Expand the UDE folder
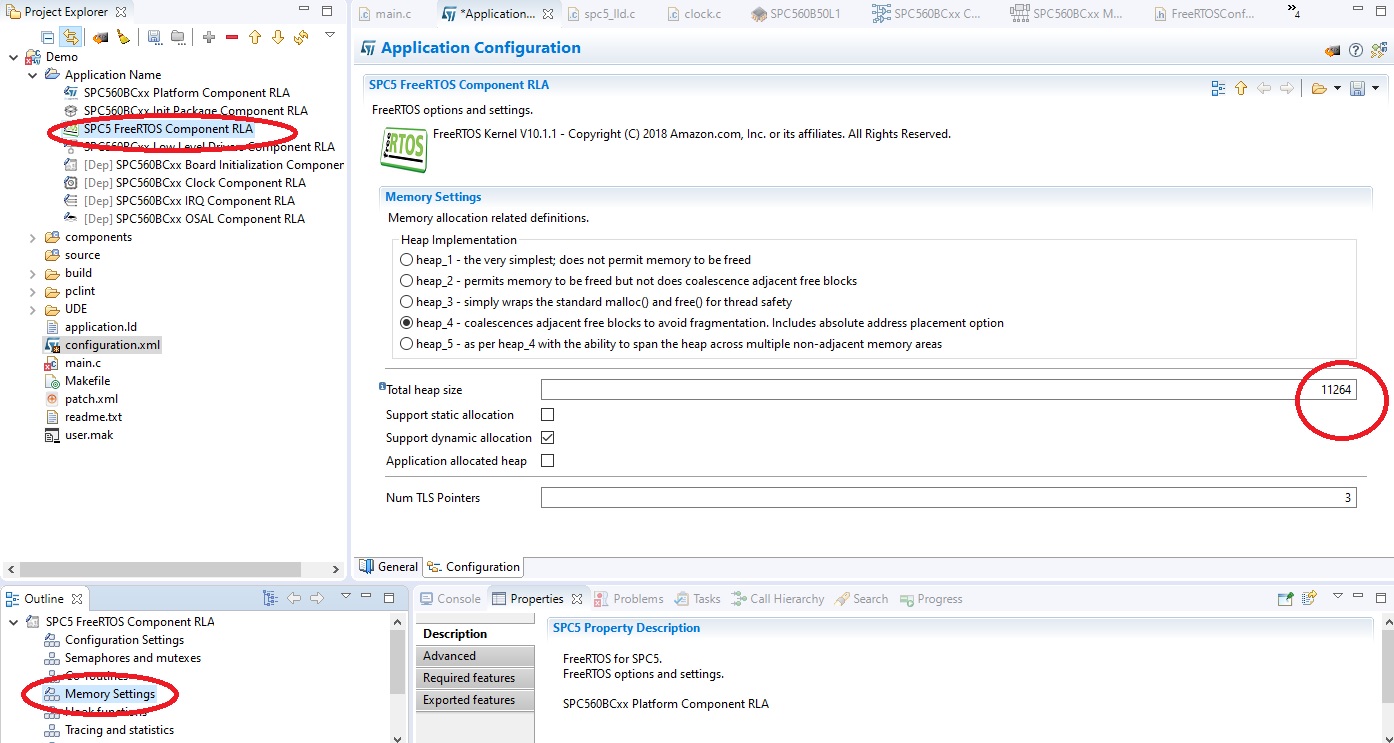 (x=32, y=309)
